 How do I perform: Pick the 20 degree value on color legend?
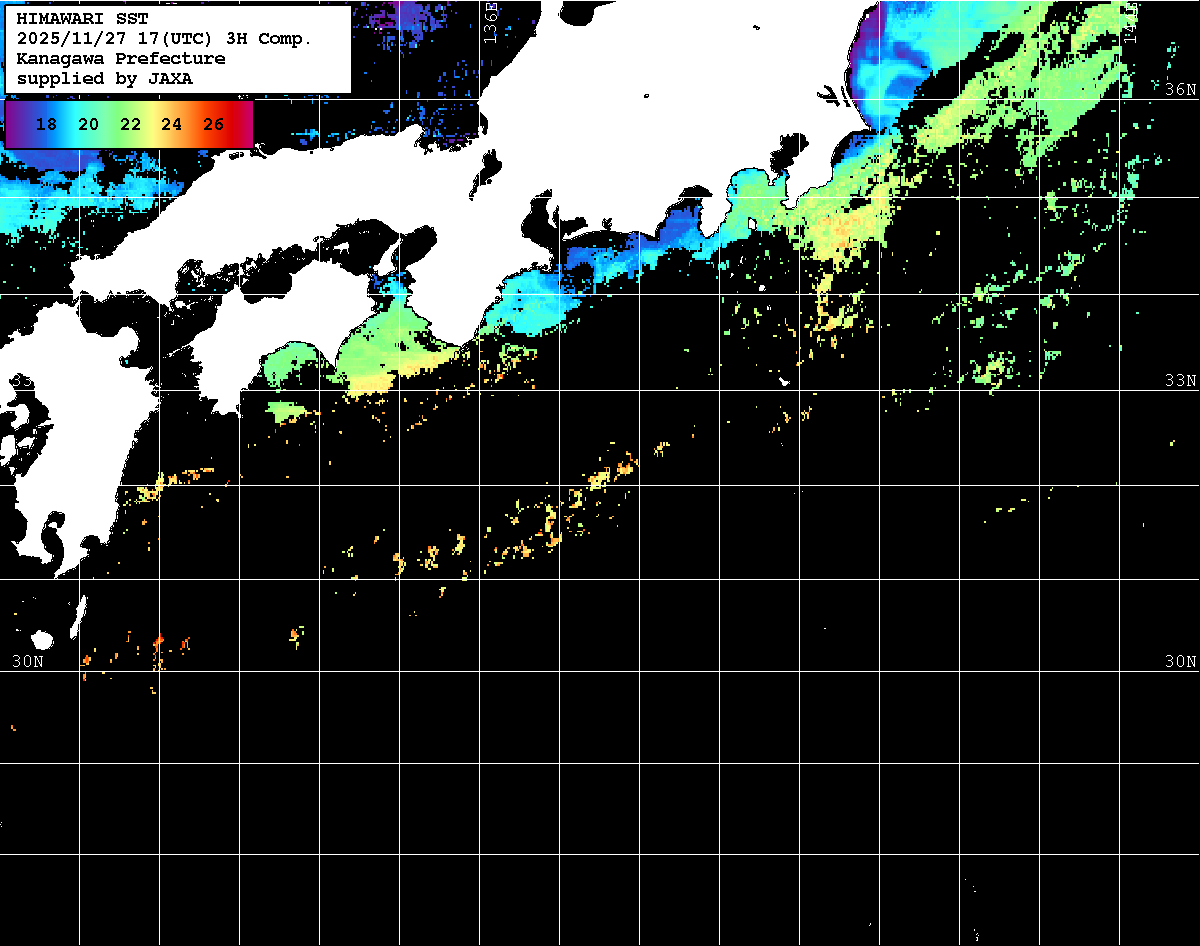(88, 125)
